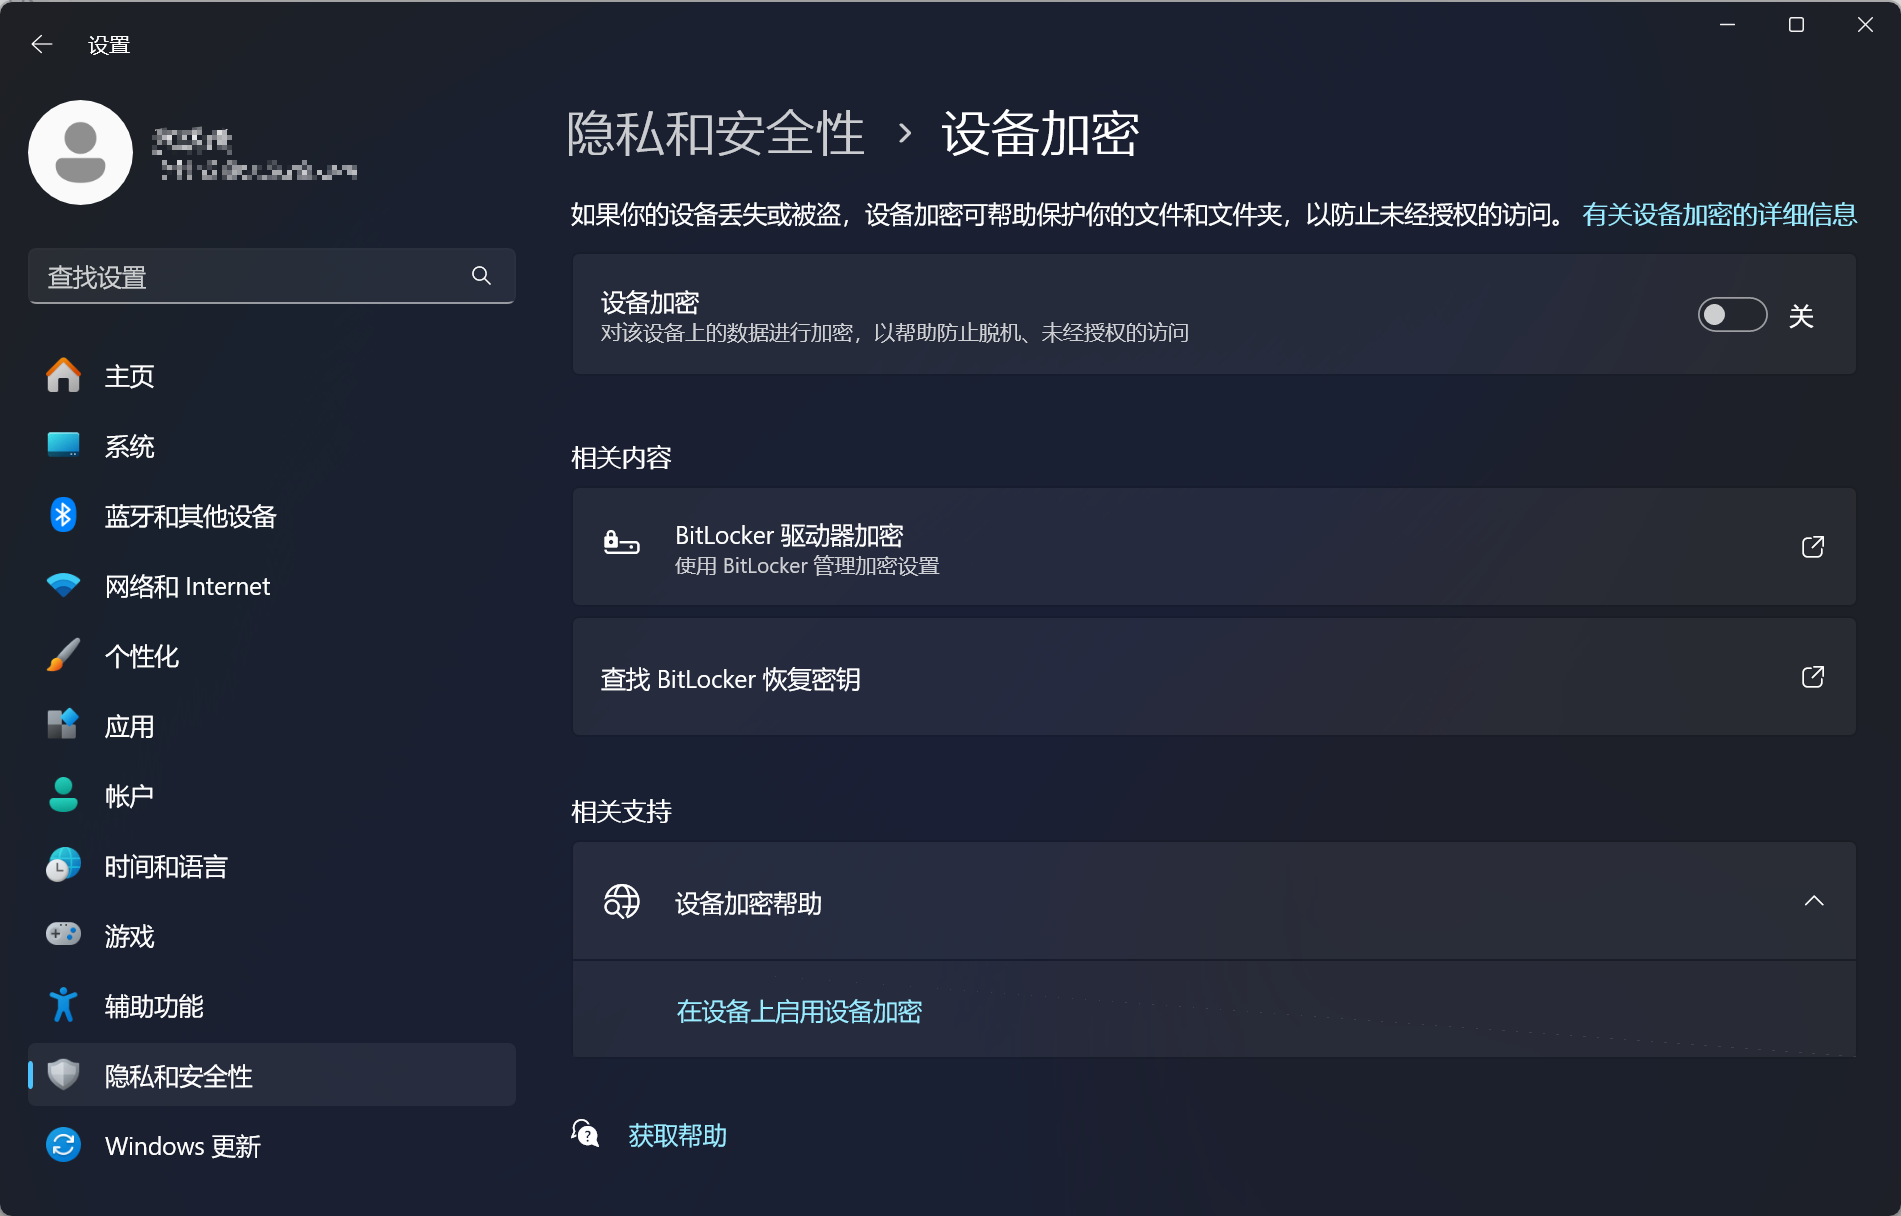The height and width of the screenshot is (1216, 1901).
Task: Select the 个性化 brush icon
Action: [63, 656]
